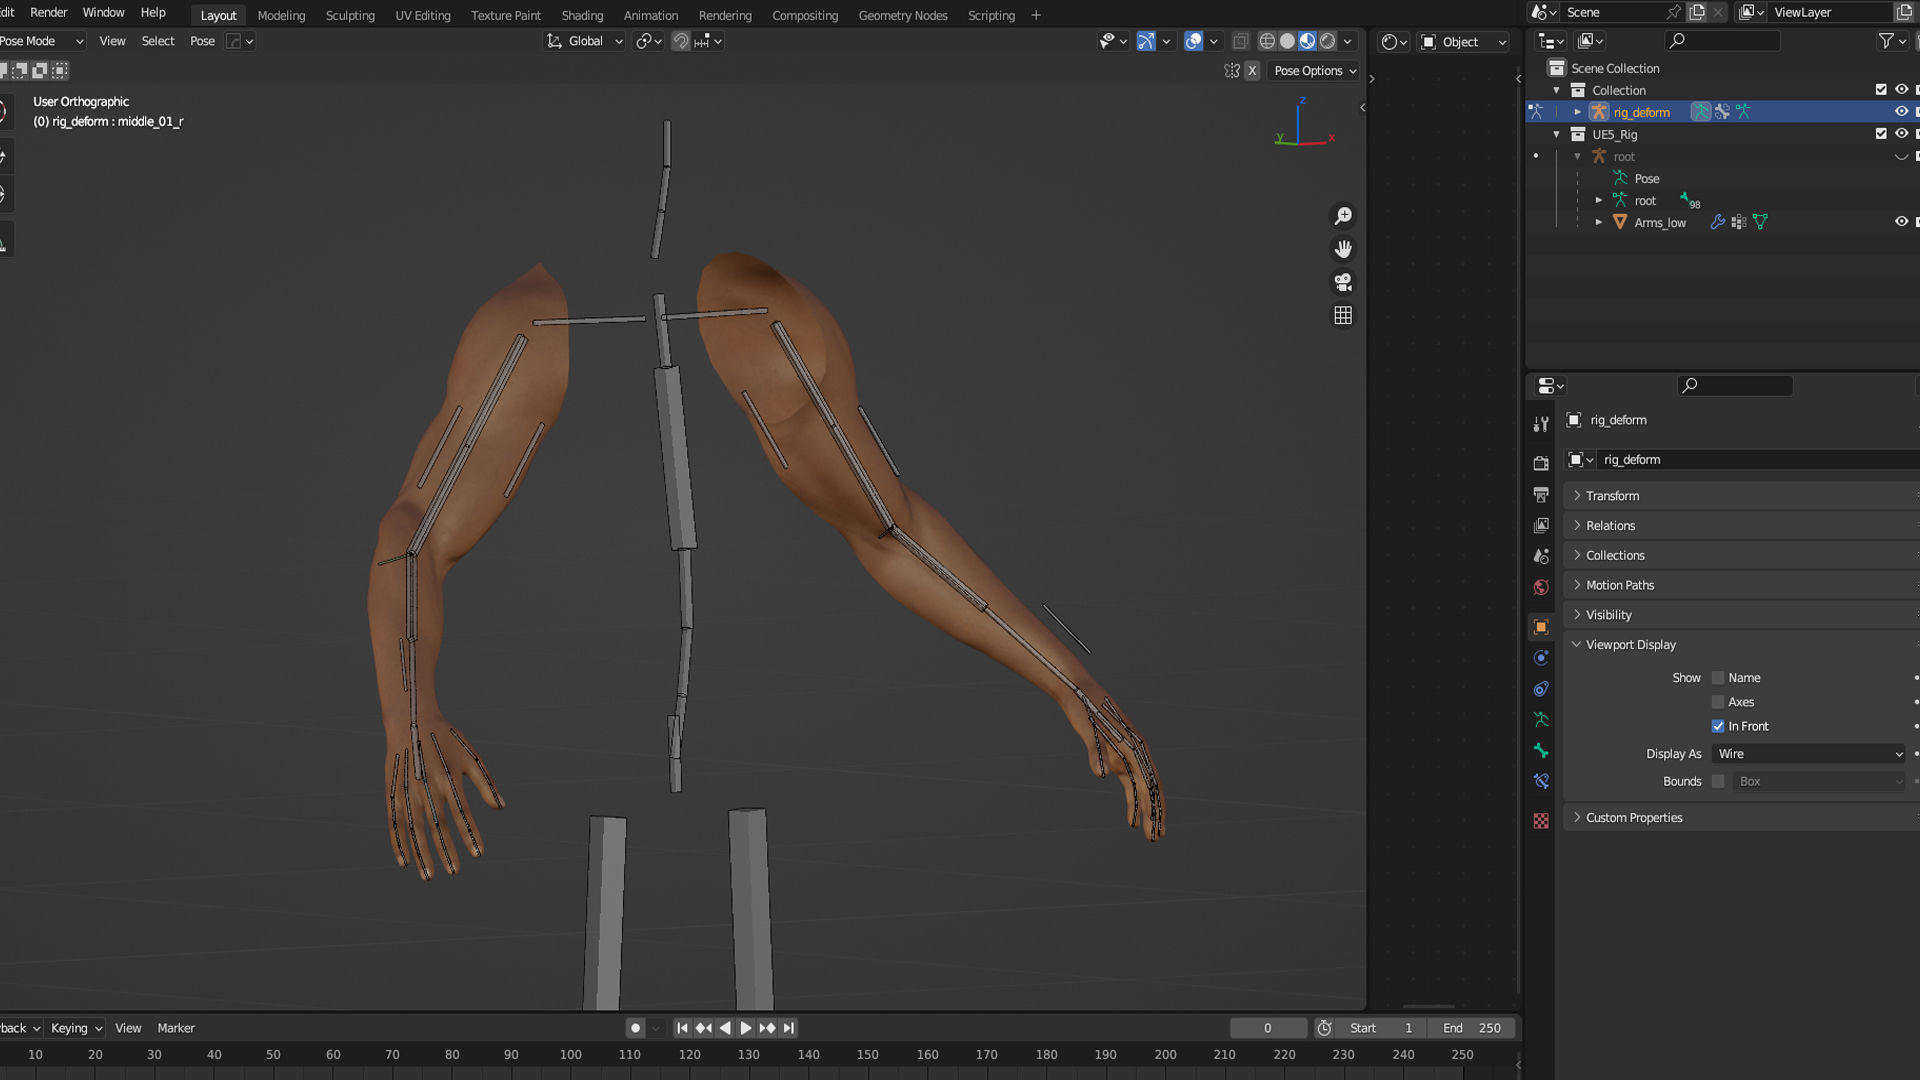Select material preview shading
The image size is (1920, 1080).
1307,41
